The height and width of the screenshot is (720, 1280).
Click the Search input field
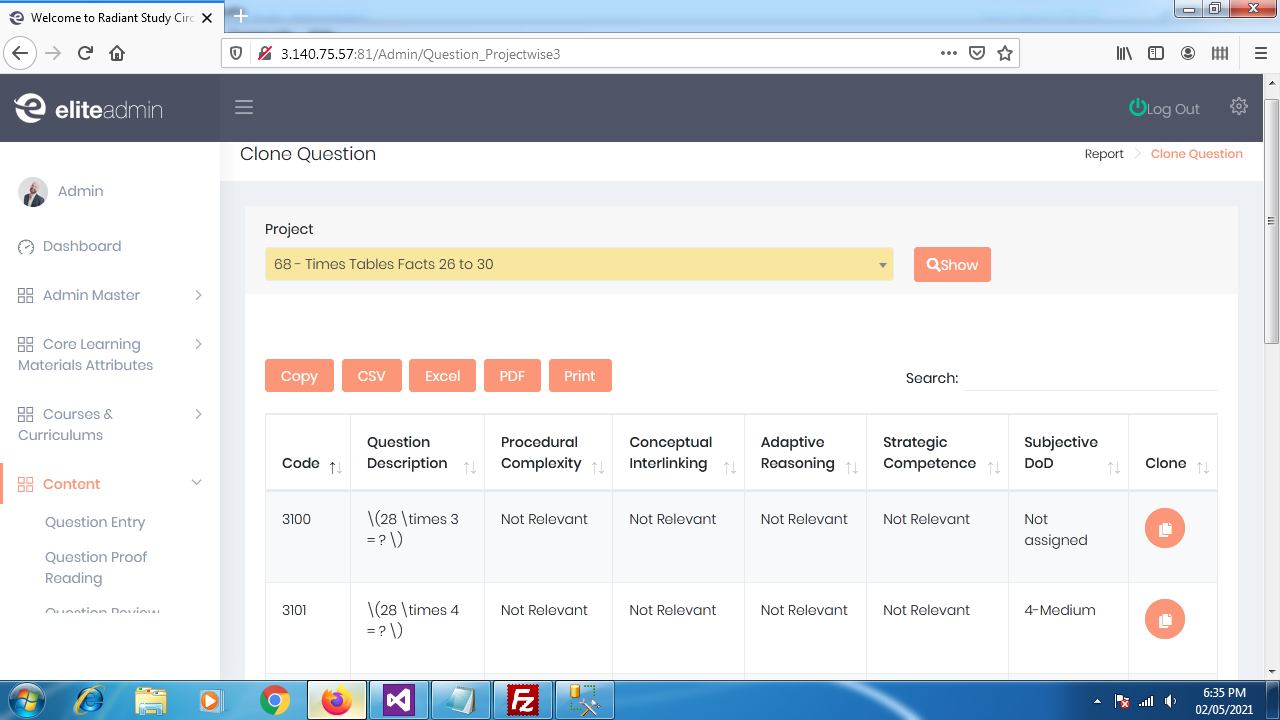[x=1090, y=378]
